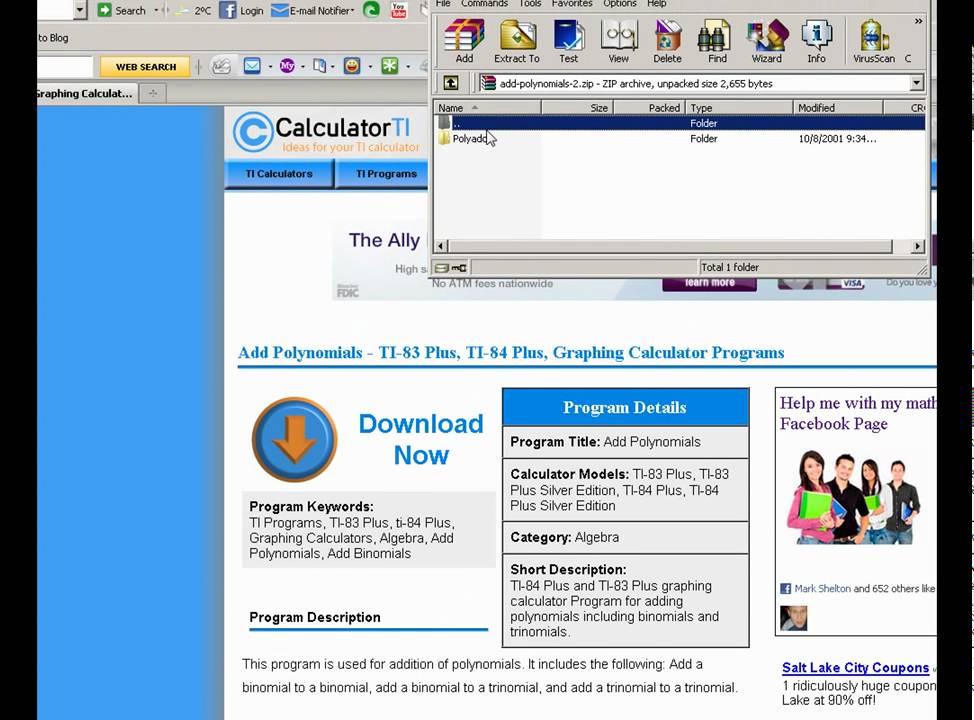Open the address combo box dropdown arrow

point(80,9)
